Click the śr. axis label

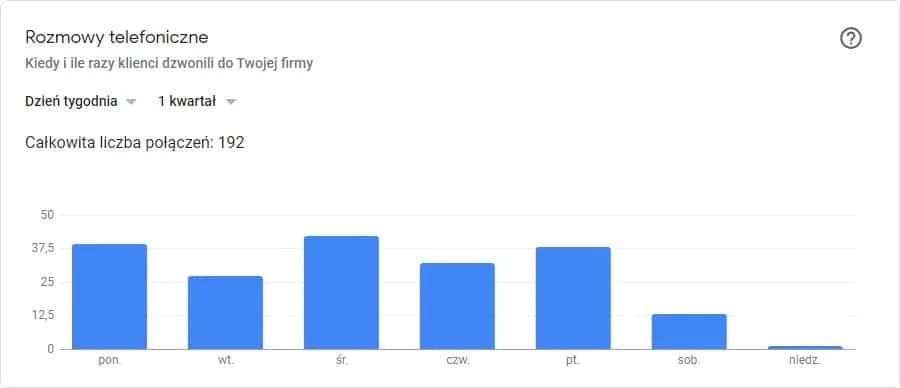(x=341, y=362)
